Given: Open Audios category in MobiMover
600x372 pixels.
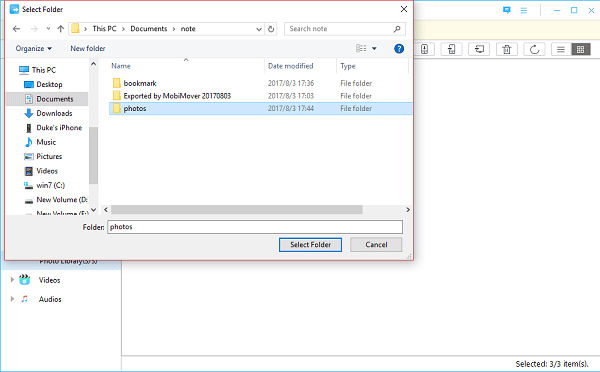Looking at the screenshot, I should click(50, 299).
